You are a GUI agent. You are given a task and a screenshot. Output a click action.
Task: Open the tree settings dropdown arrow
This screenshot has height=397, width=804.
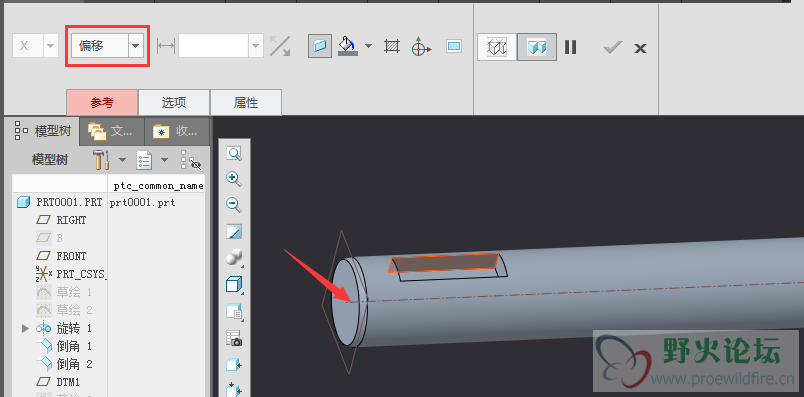click(x=122, y=160)
